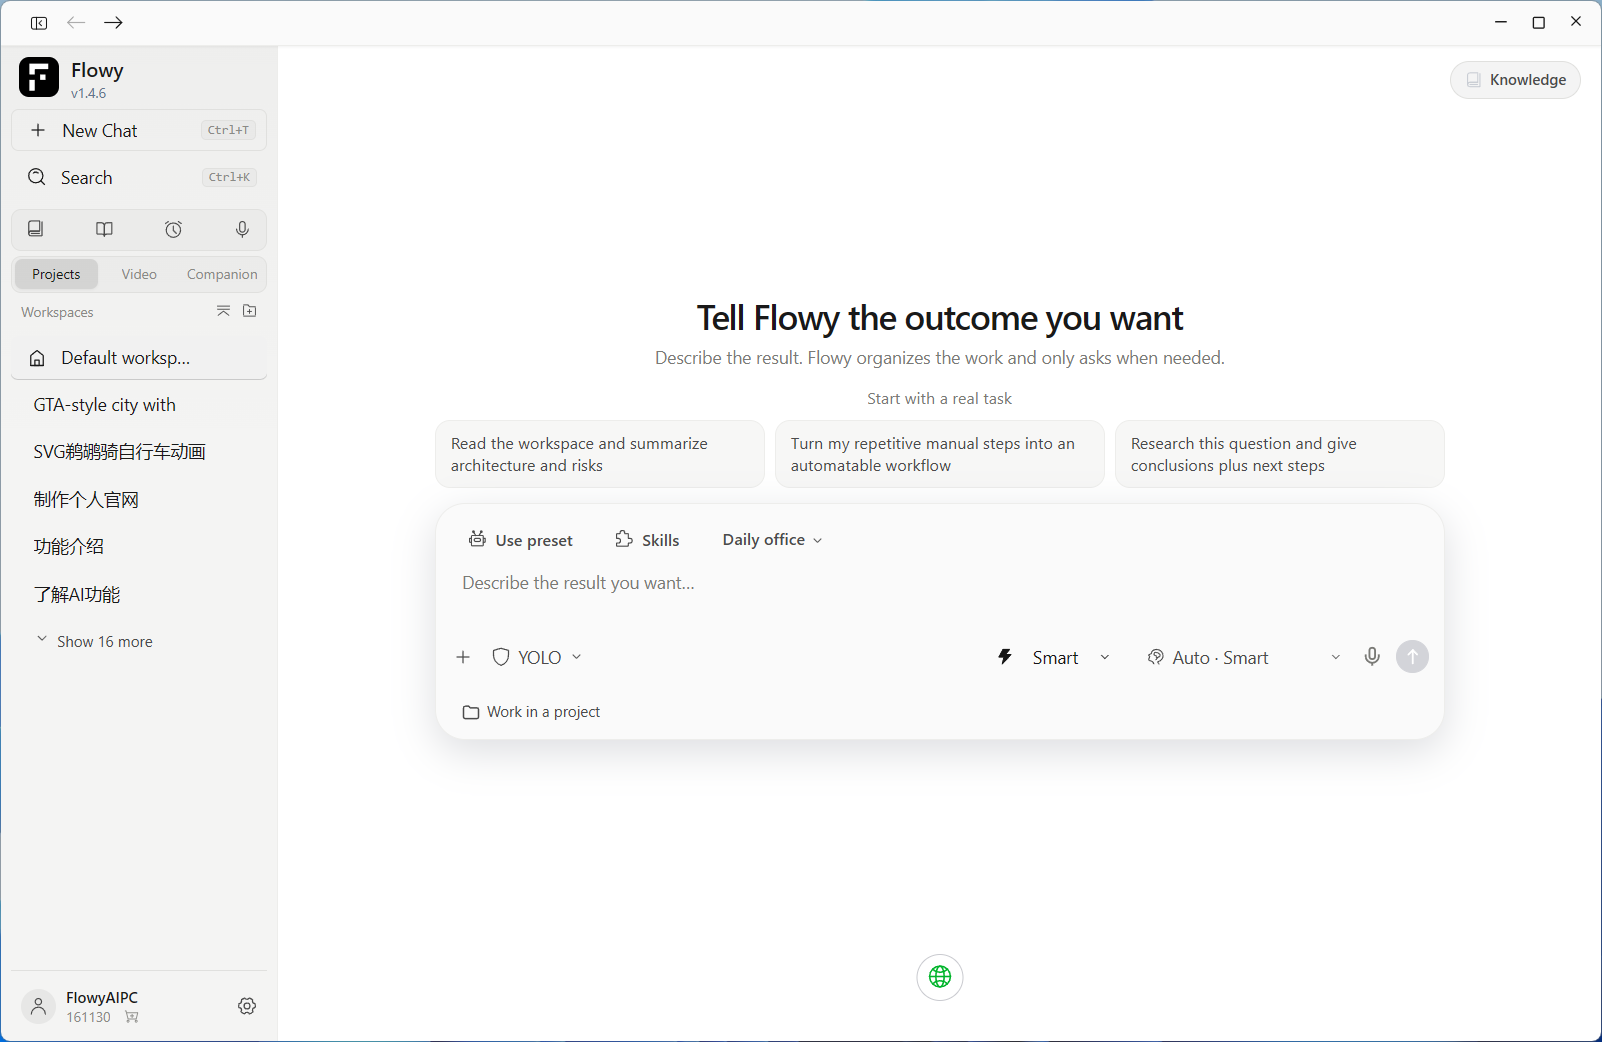
Task: Open scheduled tasks clock icon
Action: click(173, 230)
